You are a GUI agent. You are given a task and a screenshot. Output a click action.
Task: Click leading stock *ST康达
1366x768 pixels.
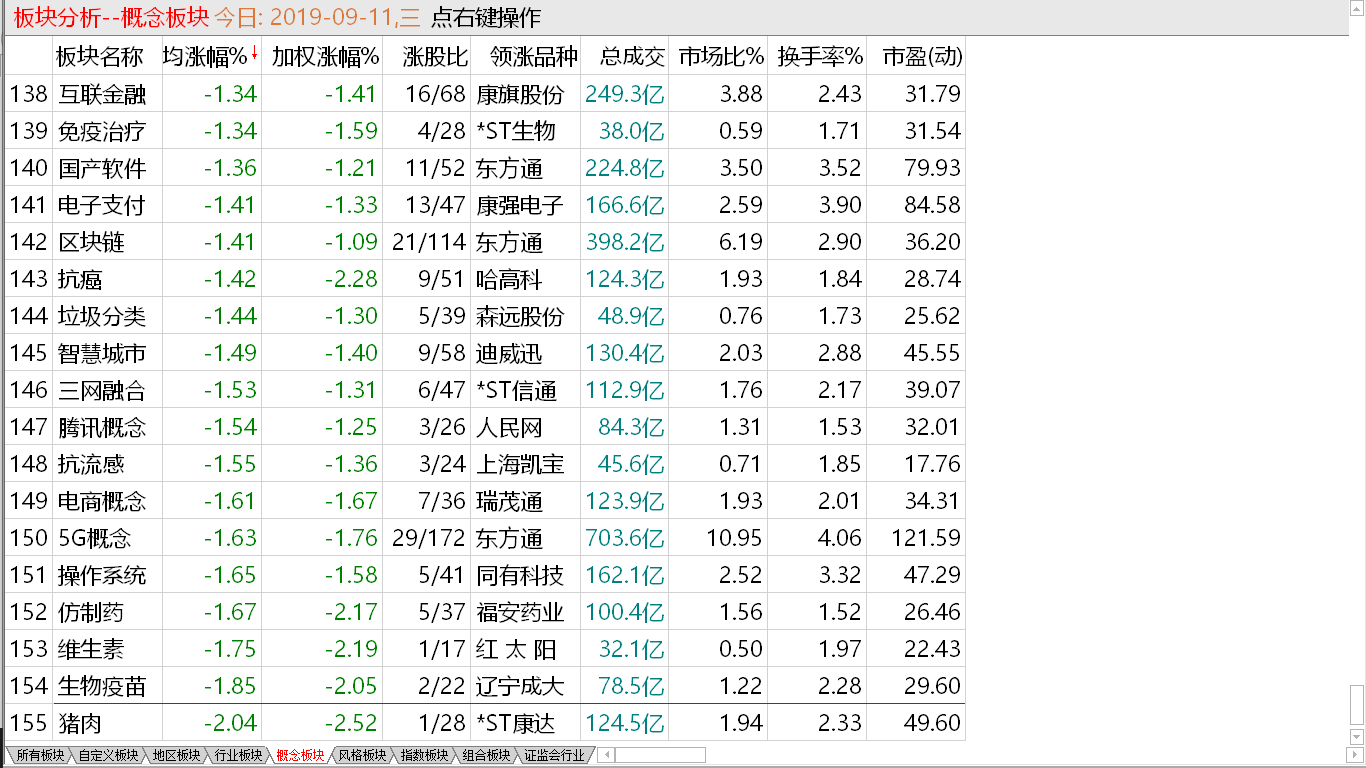pos(516,723)
